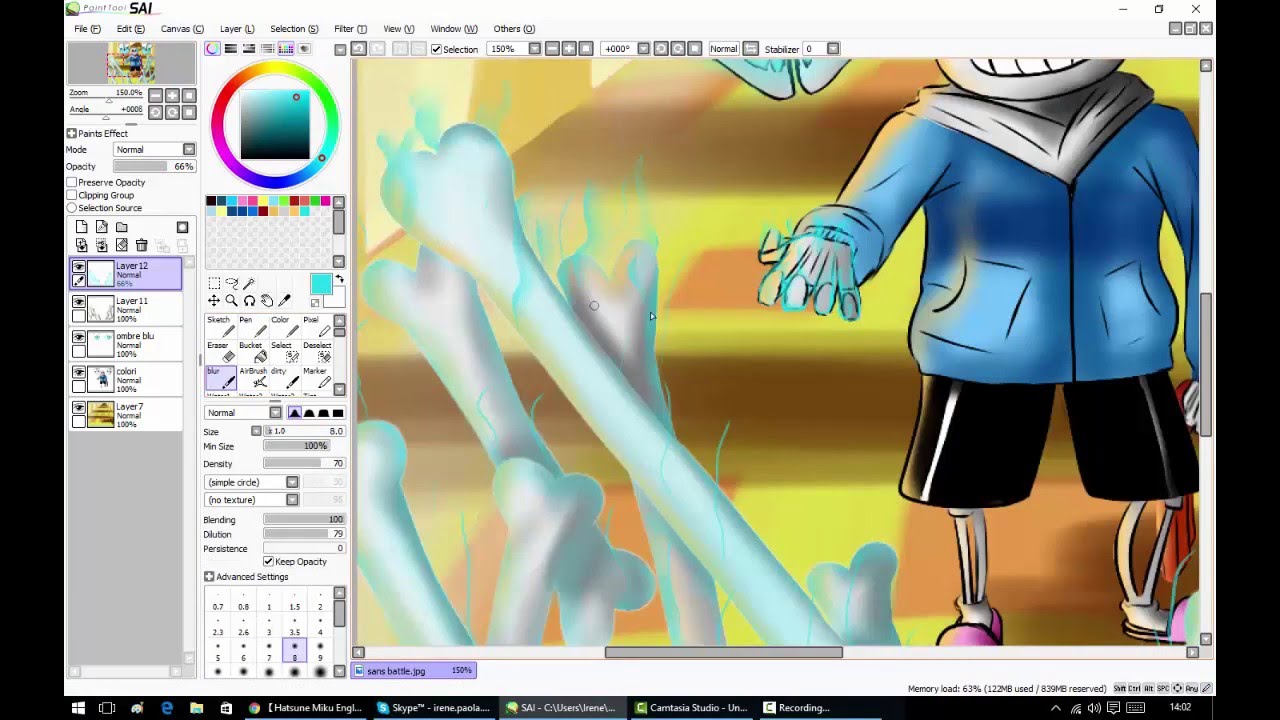Switch to sans battle.jpg canvas tab
This screenshot has width=1280, height=720.
tap(415, 671)
